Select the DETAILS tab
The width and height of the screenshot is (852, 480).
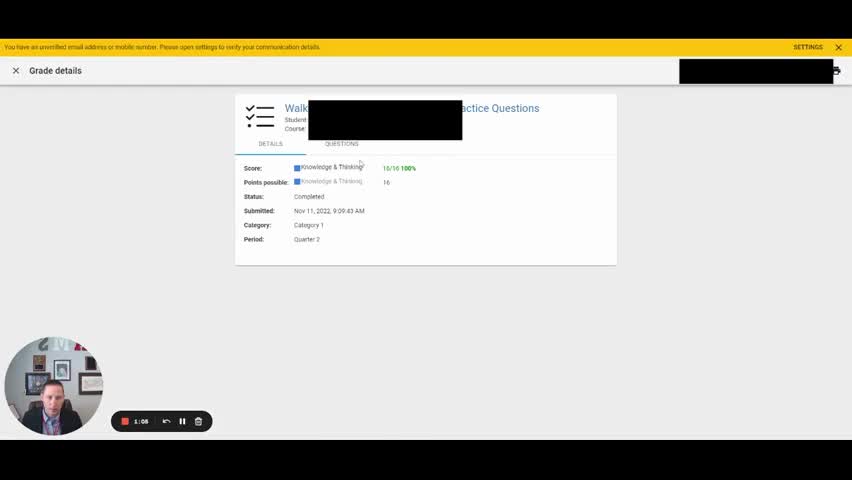click(x=270, y=144)
